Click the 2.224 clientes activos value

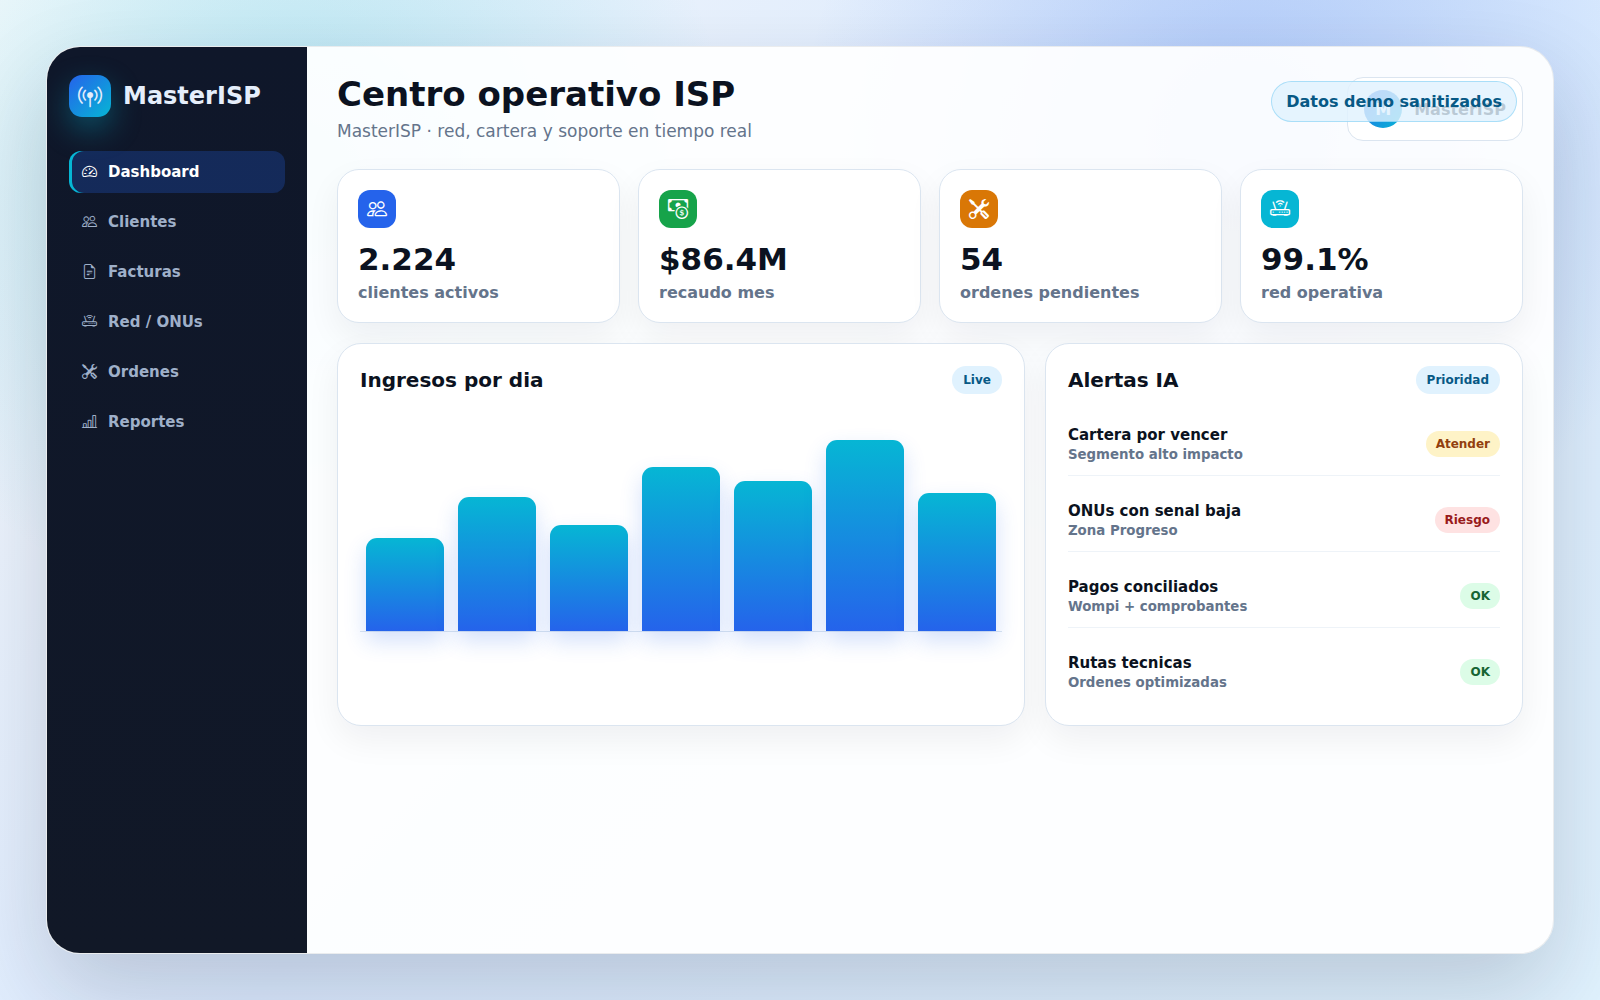coord(407,260)
